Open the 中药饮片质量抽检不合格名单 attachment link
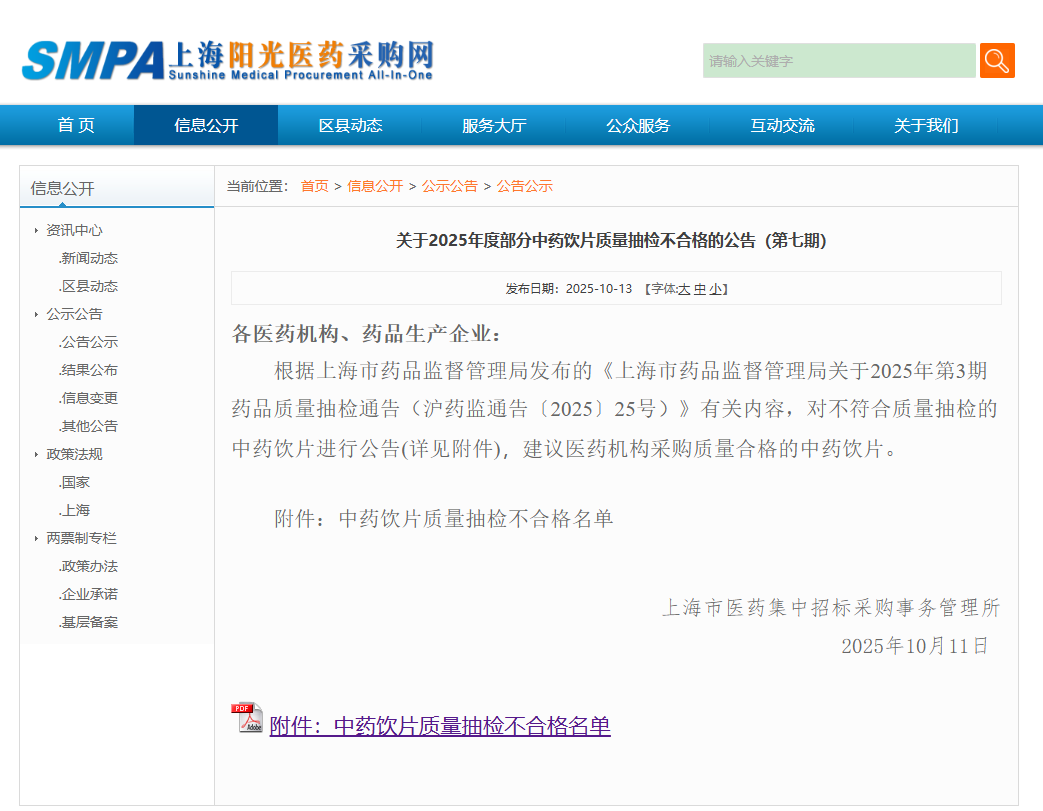Viewport: 1043px width, 811px height. tap(439, 726)
